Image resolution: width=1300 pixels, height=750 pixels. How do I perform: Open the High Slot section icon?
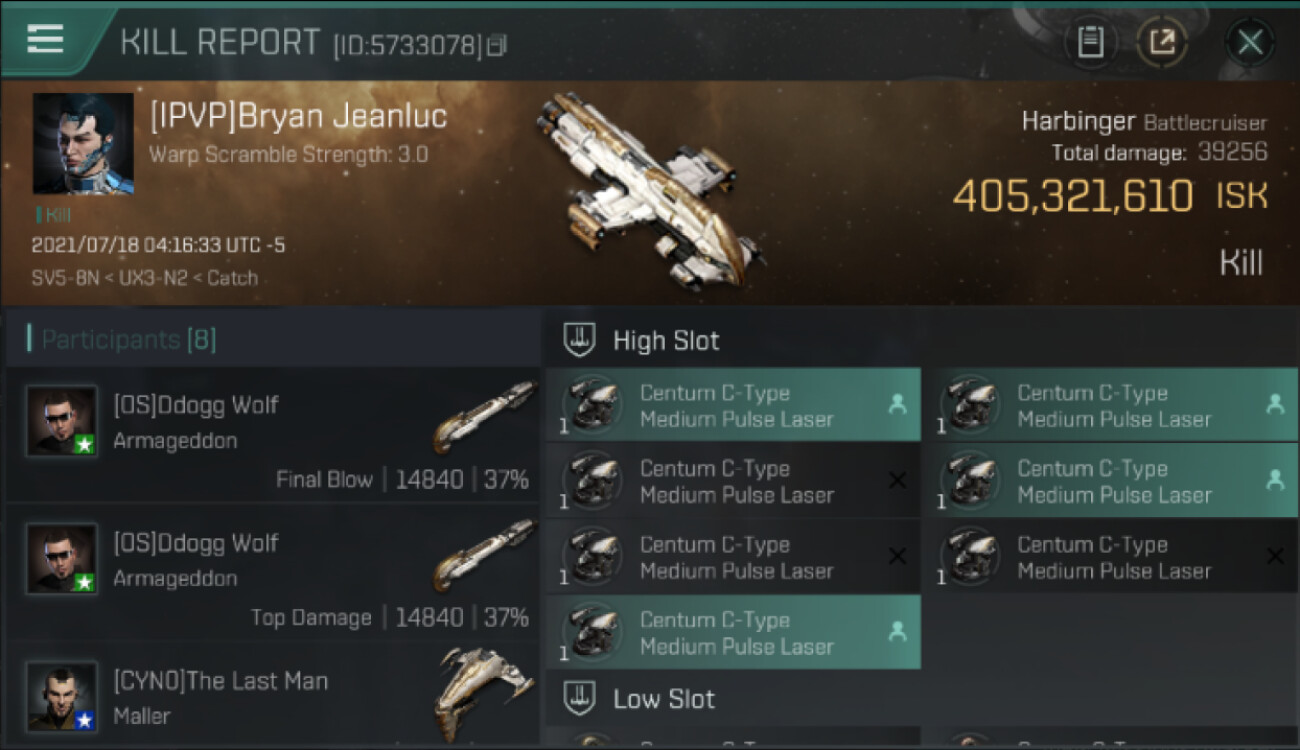(x=580, y=340)
